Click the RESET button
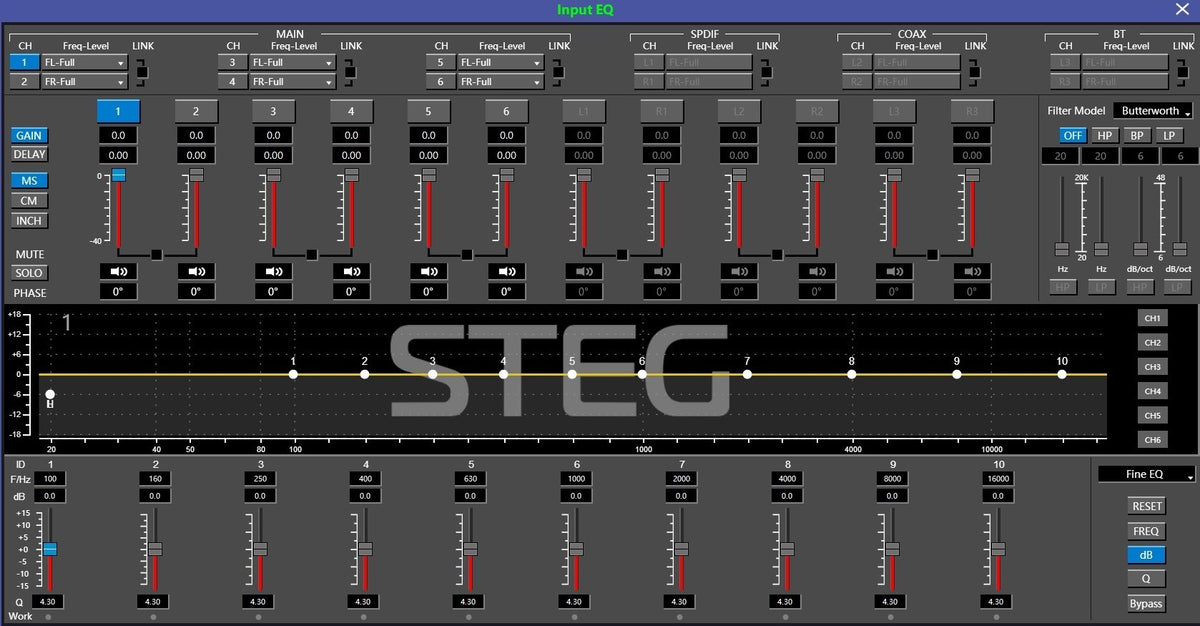This screenshot has height=626, width=1200. point(1146,507)
